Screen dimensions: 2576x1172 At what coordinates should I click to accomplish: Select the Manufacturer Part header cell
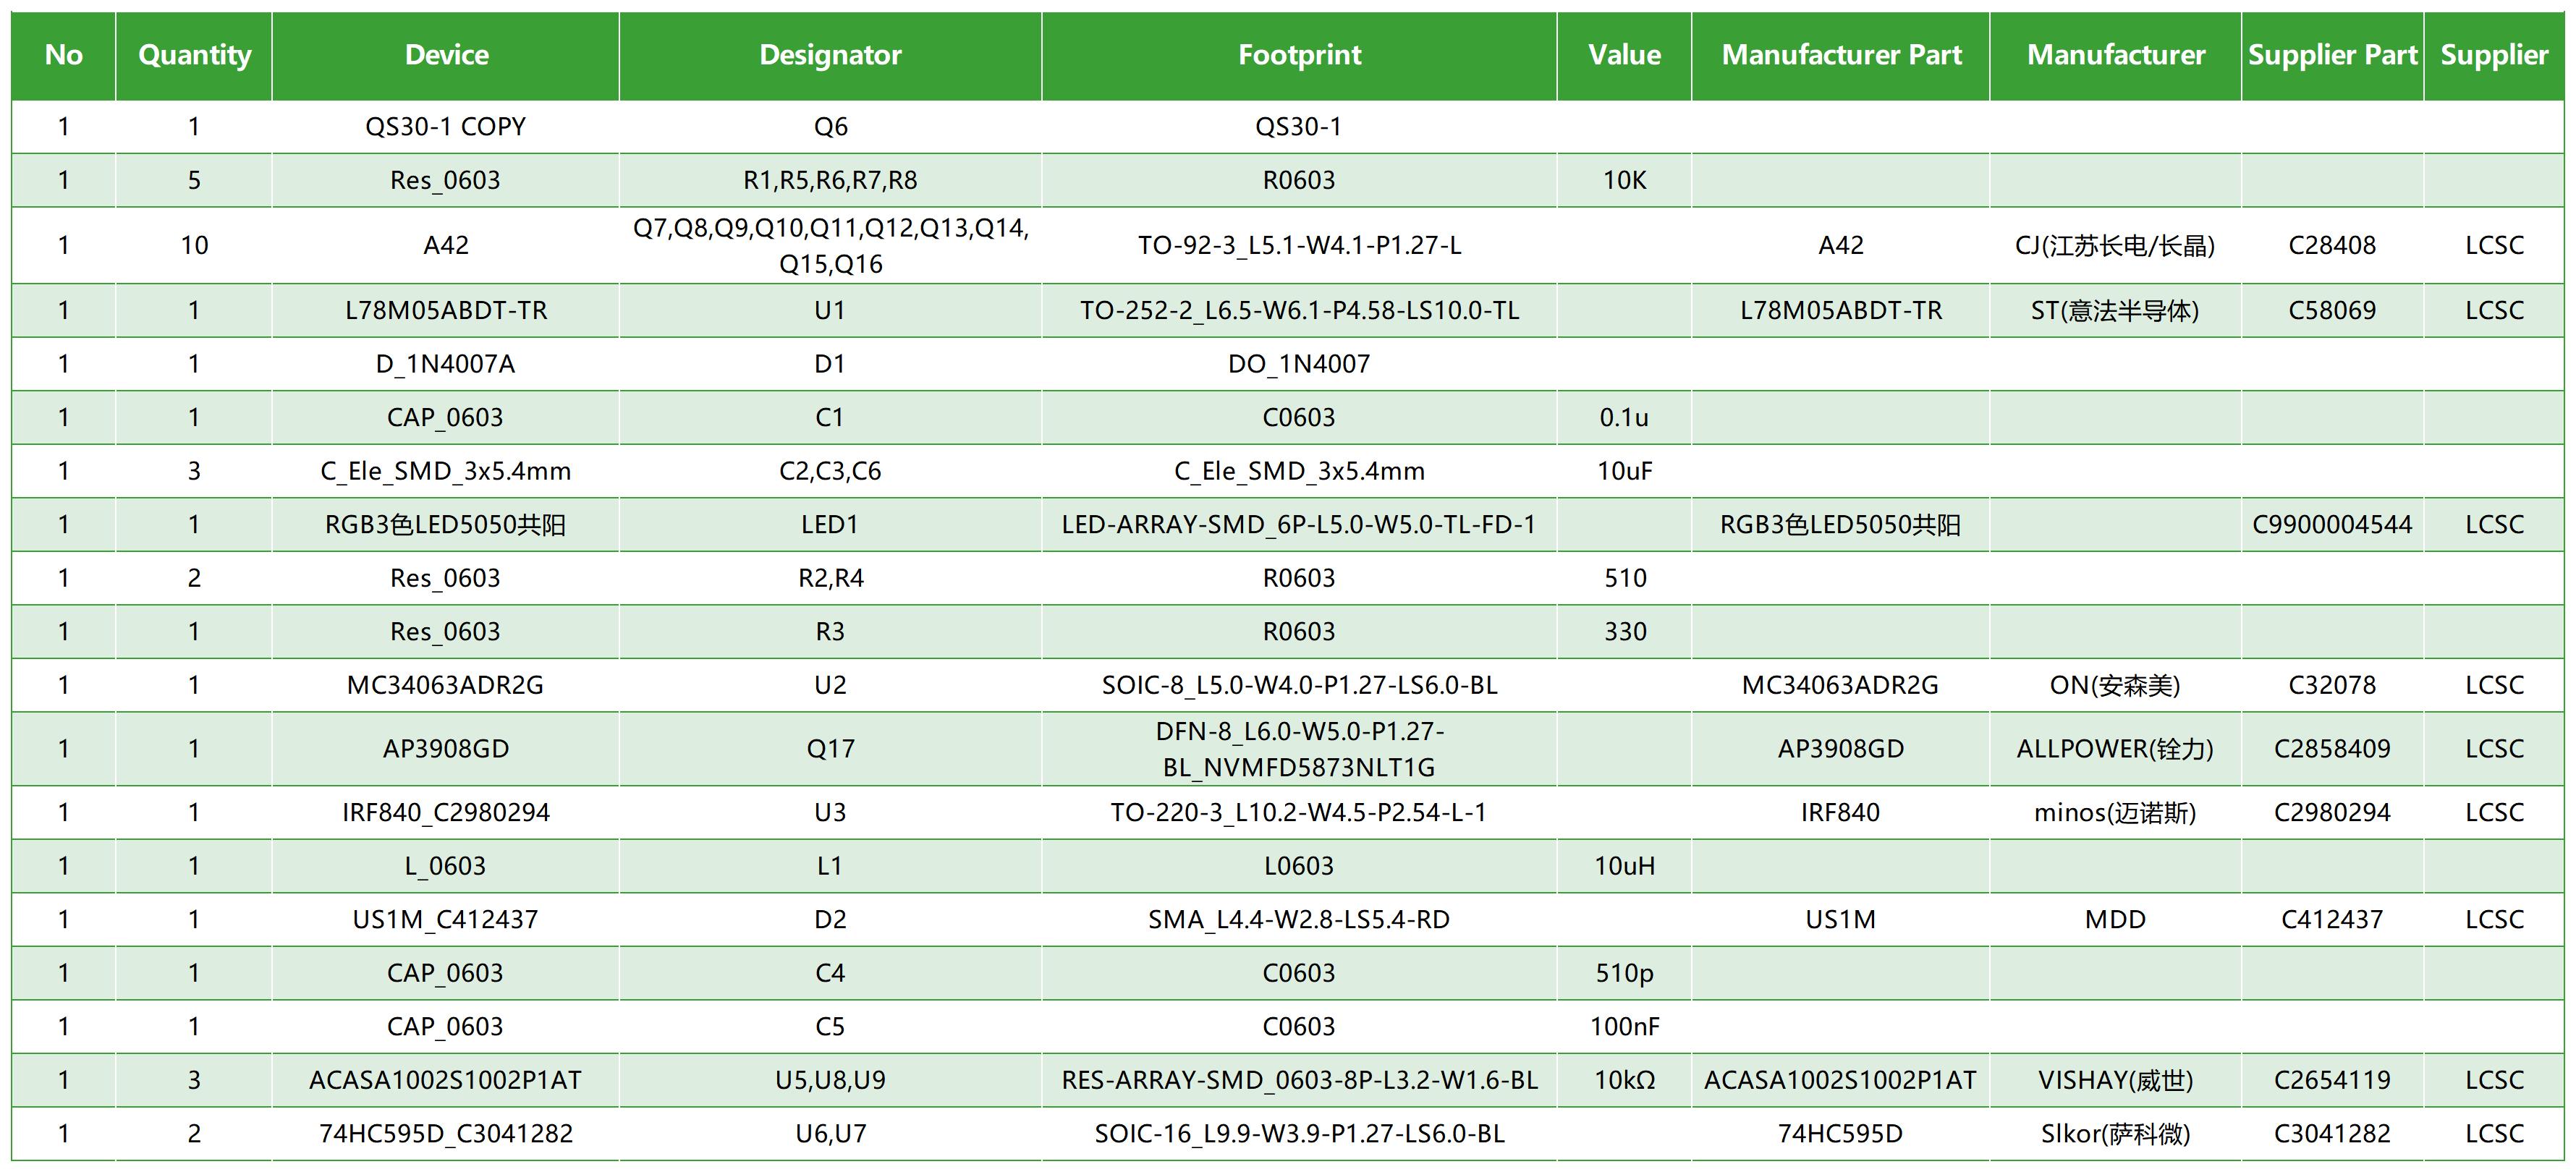(1841, 56)
